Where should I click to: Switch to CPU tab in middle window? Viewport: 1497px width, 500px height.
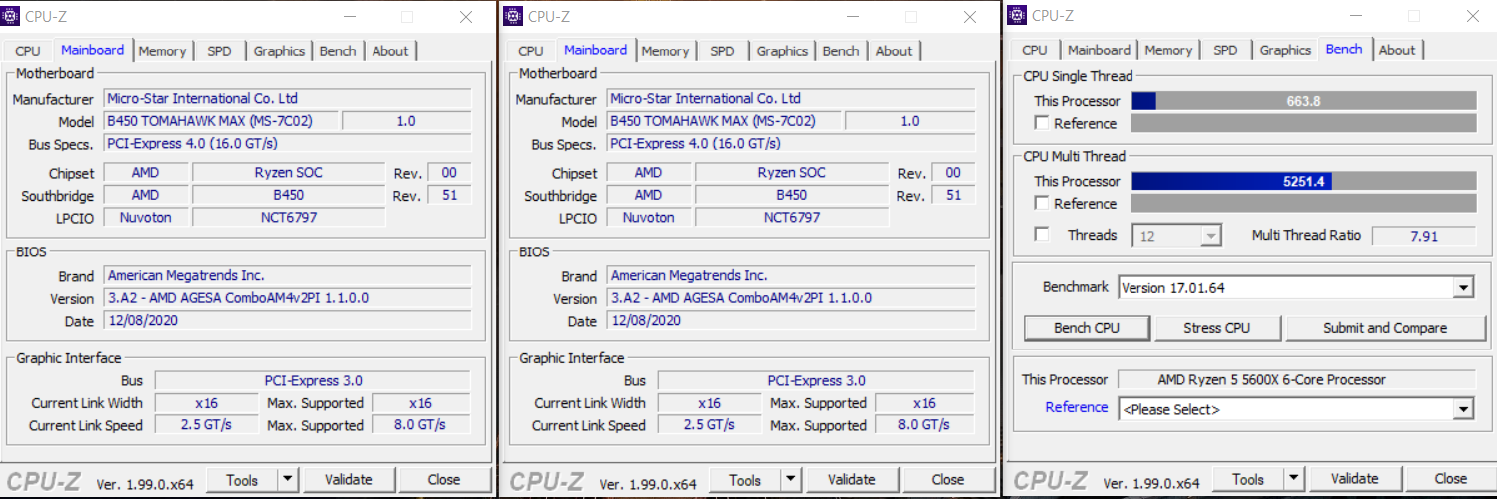[531, 51]
